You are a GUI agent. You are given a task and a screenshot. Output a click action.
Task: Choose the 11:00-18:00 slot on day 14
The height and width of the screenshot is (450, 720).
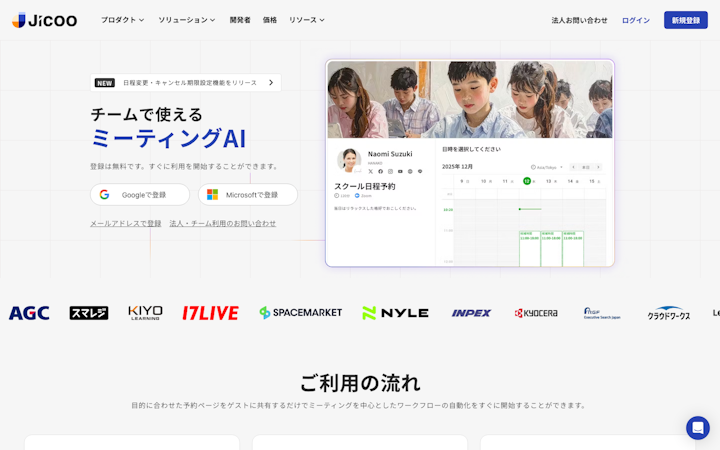(573, 248)
